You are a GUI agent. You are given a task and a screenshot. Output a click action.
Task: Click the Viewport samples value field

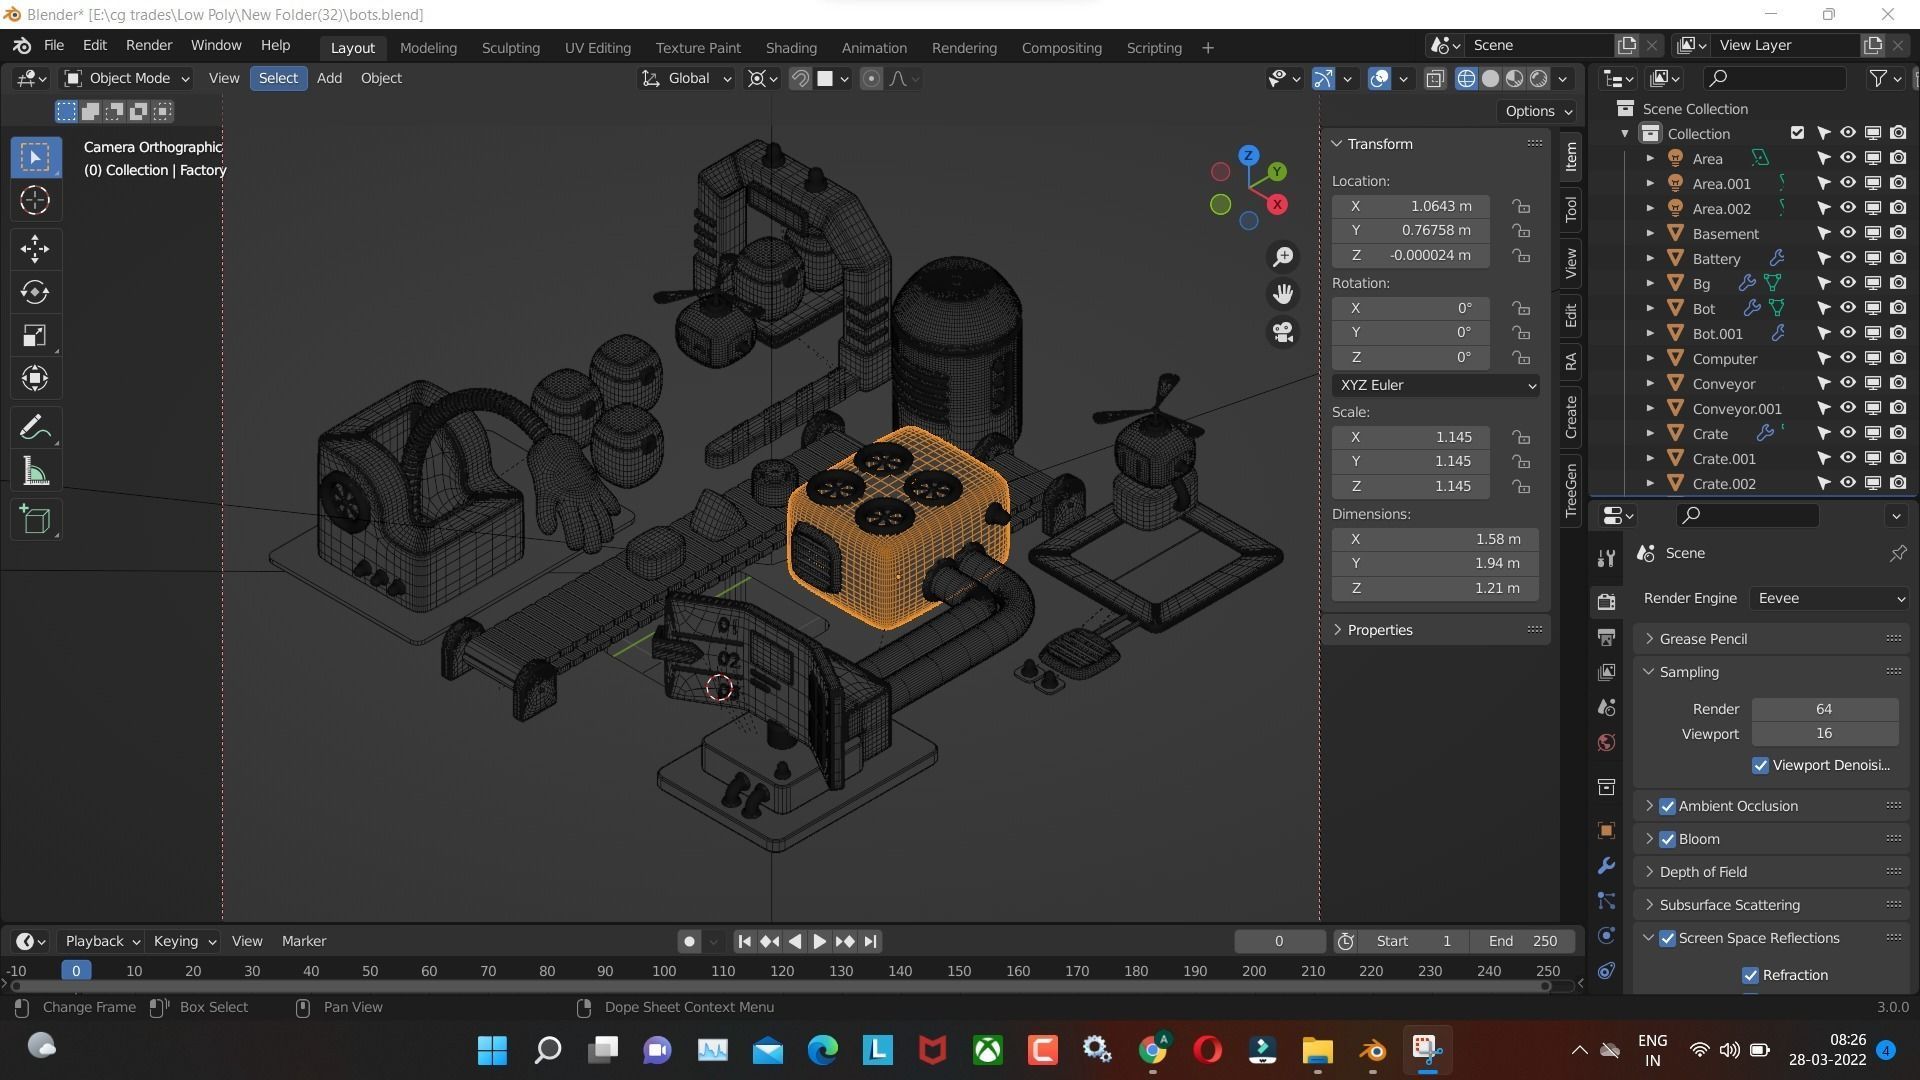[x=1824, y=734]
